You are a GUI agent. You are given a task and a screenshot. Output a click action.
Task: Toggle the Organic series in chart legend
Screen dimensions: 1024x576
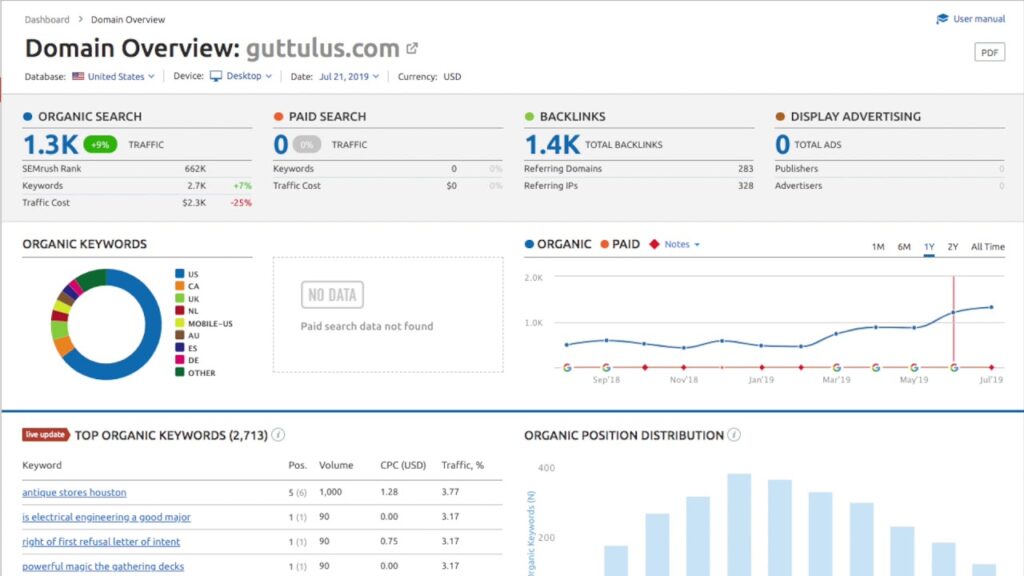coord(558,244)
